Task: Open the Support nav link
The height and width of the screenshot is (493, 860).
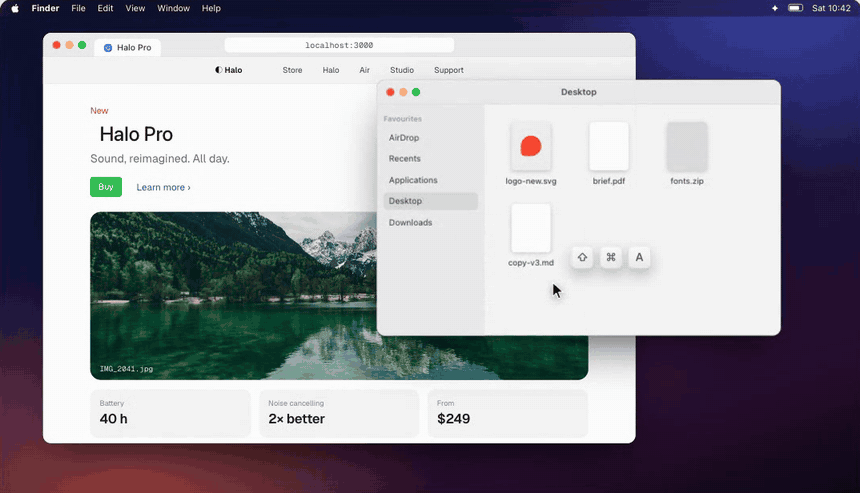Action: point(449,70)
